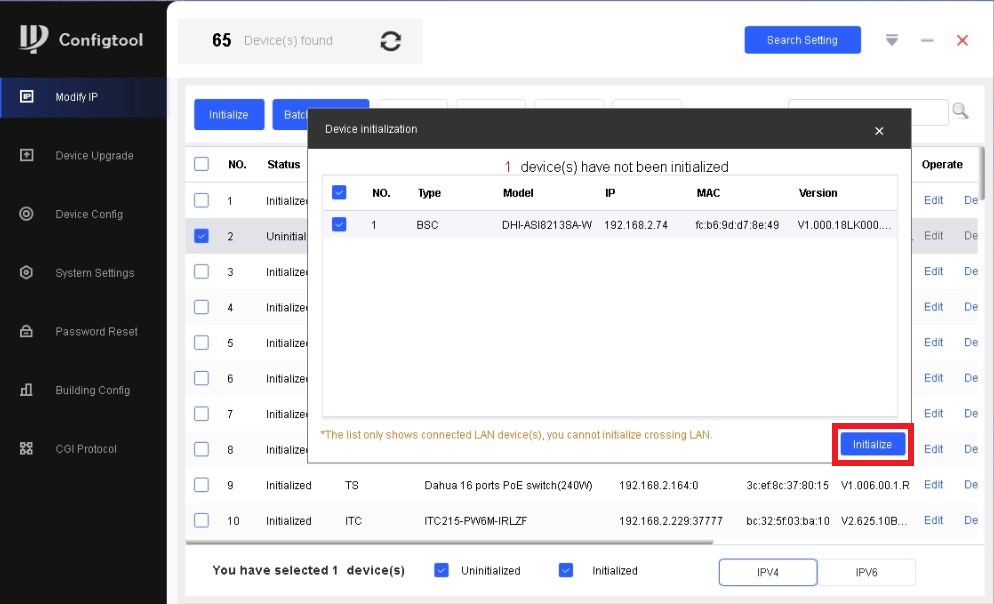Open the Building Config sidebar icon
This screenshot has height=604, width=994.
27,390
